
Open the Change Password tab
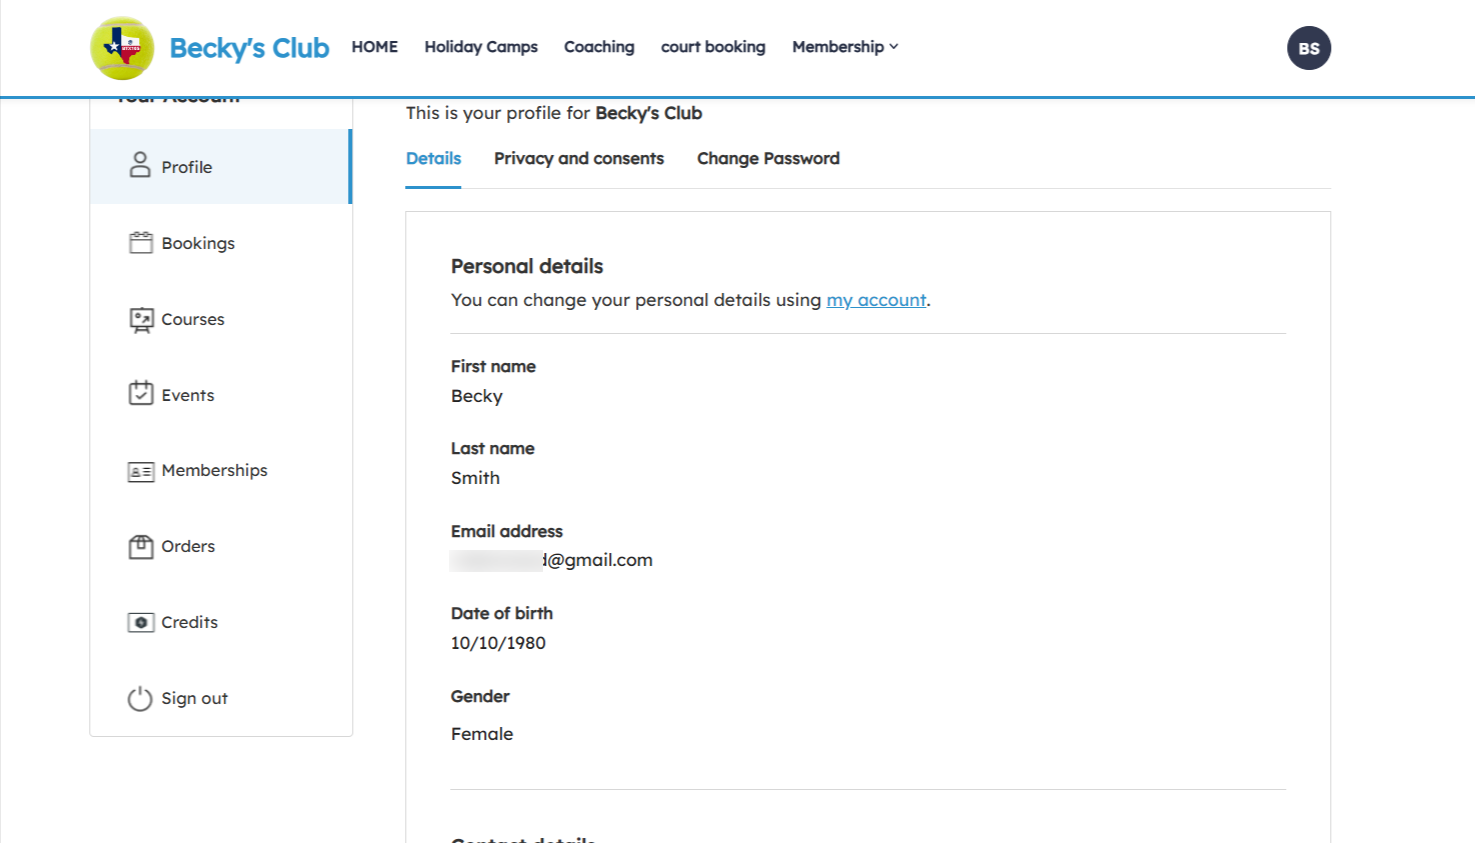768,159
